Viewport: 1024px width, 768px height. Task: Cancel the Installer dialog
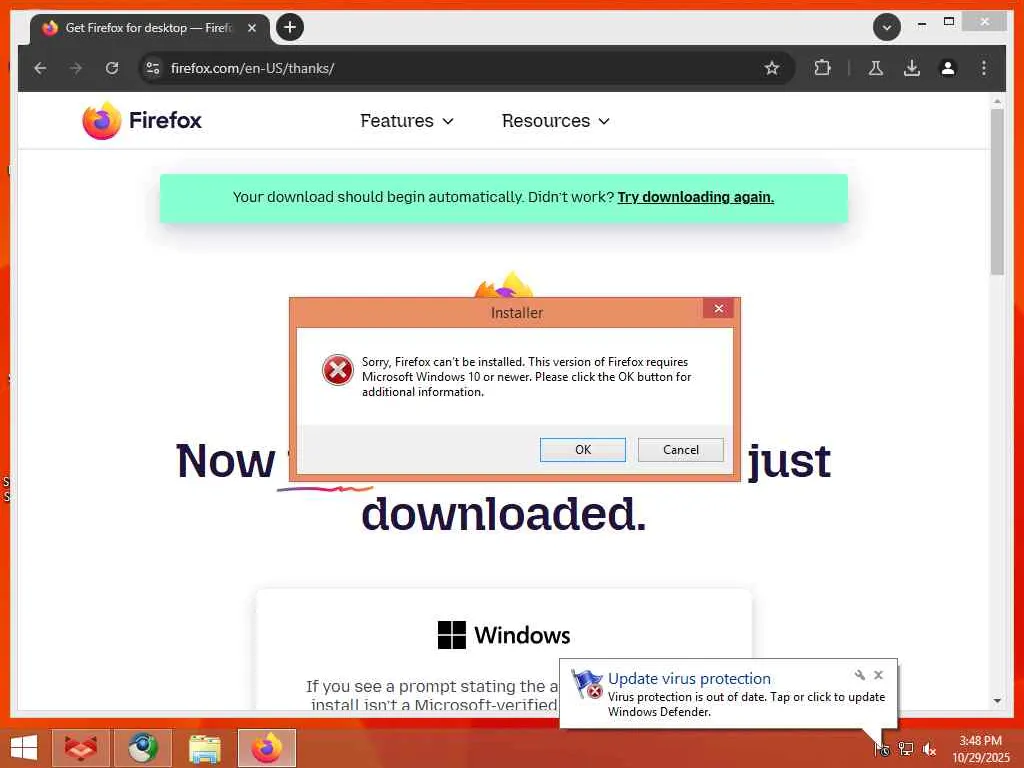pyautogui.click(x=680, y=449)
